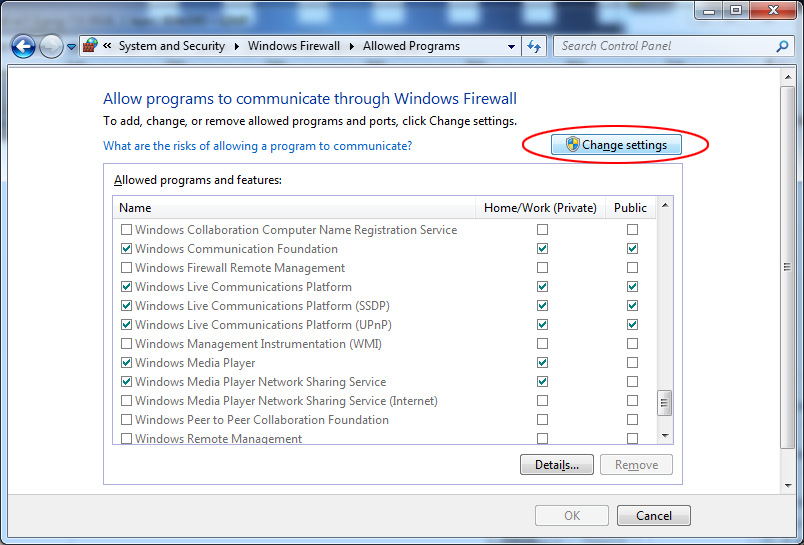Check Windows Media Player Network Sharing Service (Internet)

tap(126, 400)
